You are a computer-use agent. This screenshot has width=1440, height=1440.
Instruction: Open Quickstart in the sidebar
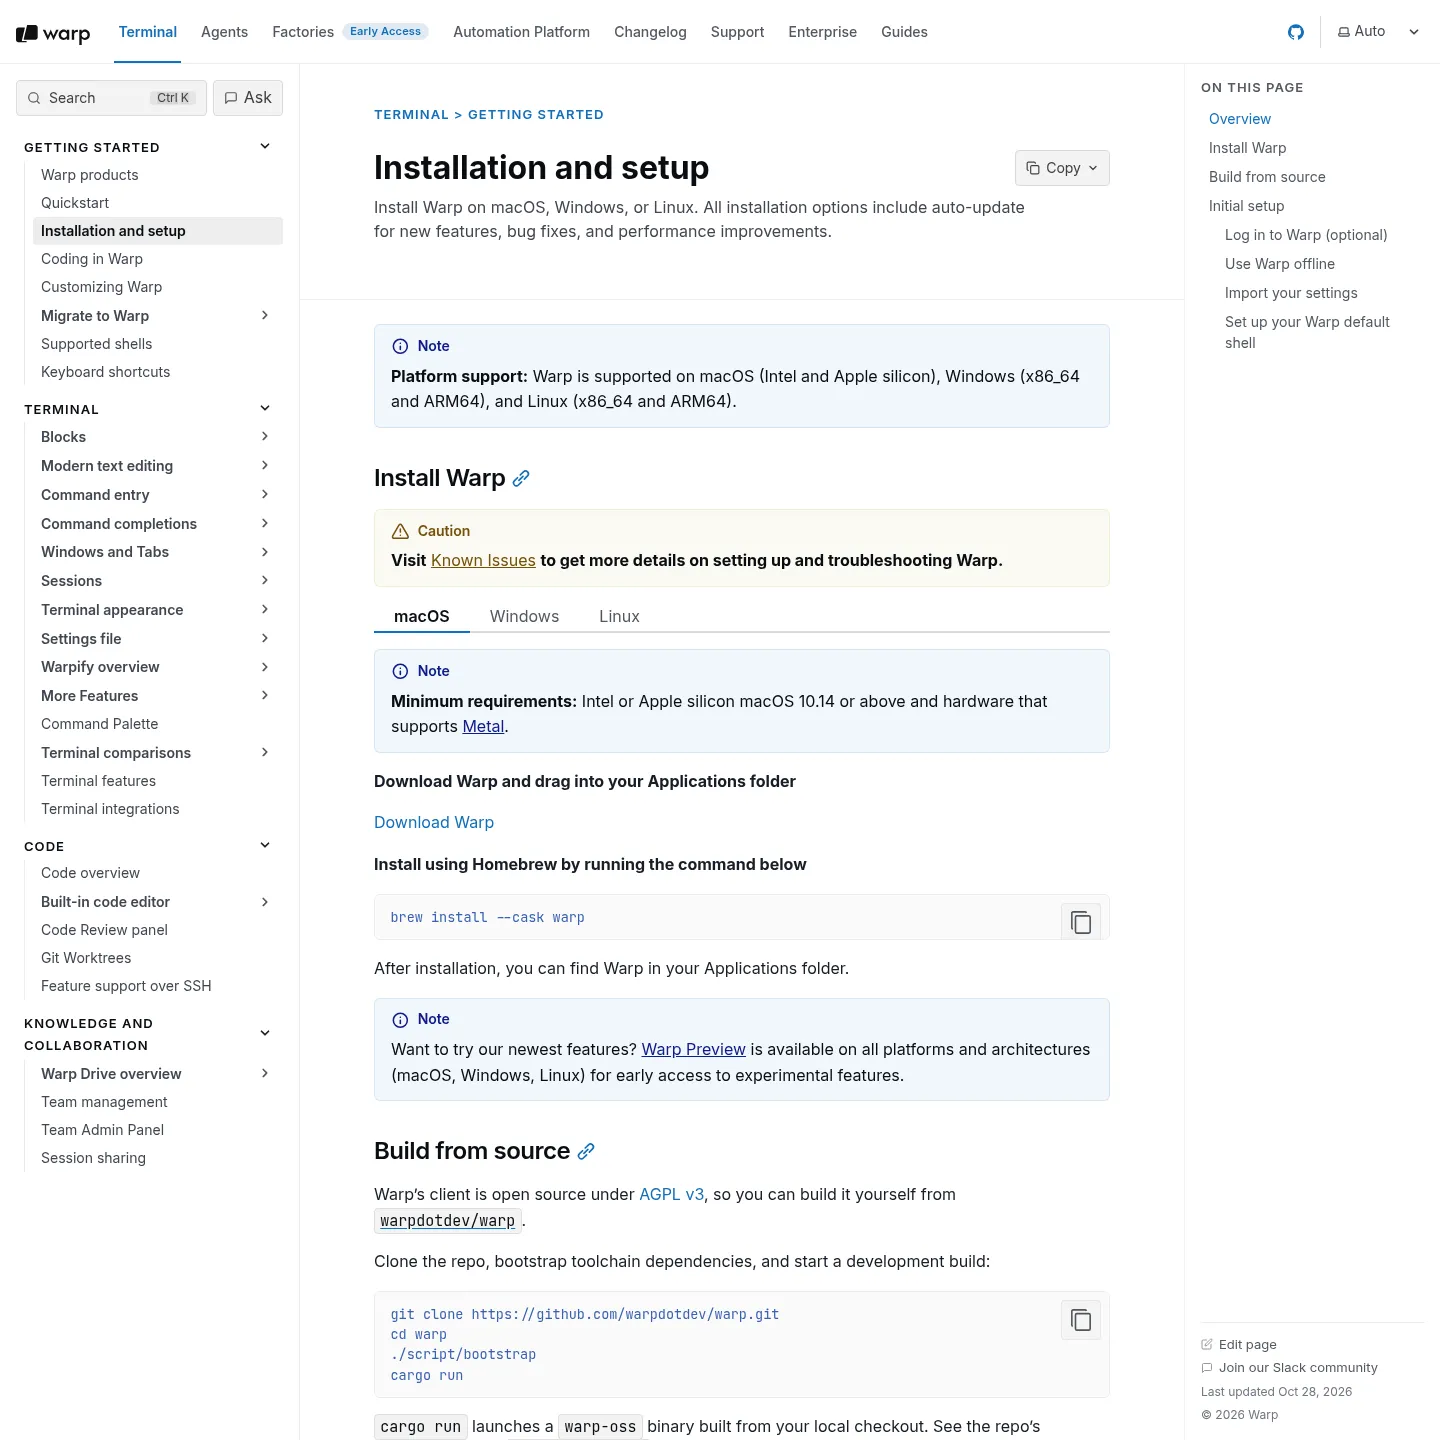(x=75, y=203)
